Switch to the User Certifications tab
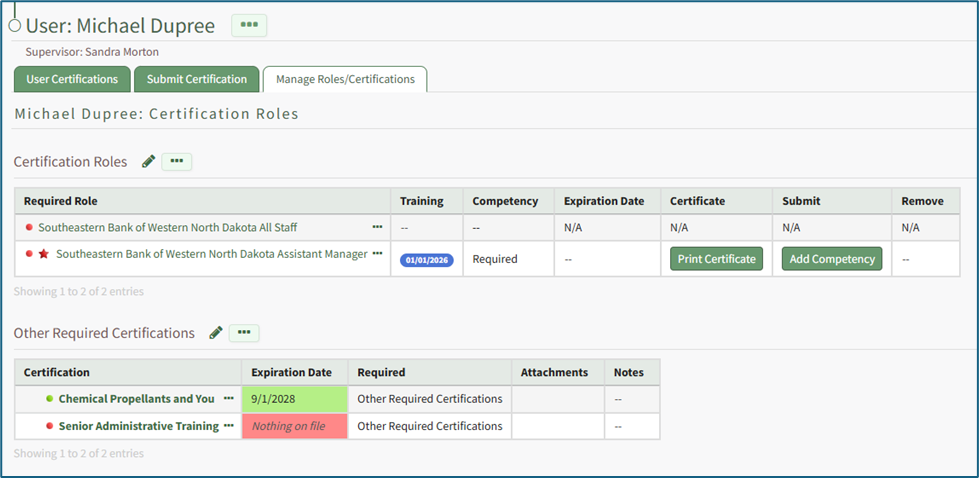Screen dimensions: 979x478 point(72,79)
